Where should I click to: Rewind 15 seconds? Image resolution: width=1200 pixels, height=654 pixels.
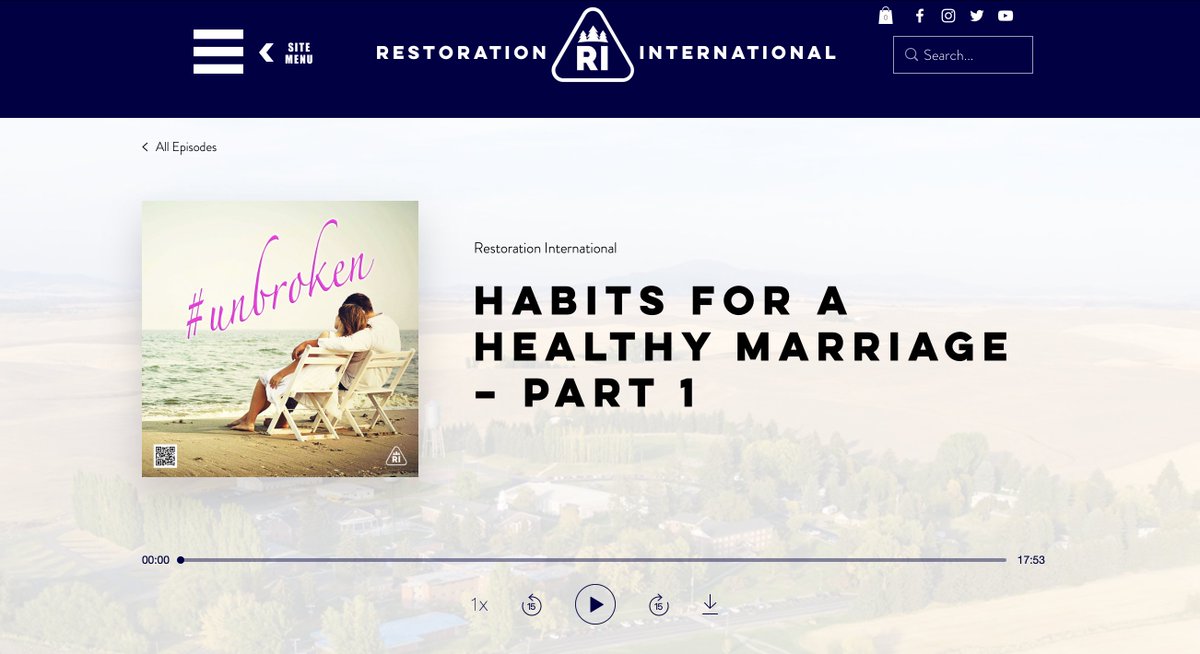pyautogui.click(x=532, y=605)
